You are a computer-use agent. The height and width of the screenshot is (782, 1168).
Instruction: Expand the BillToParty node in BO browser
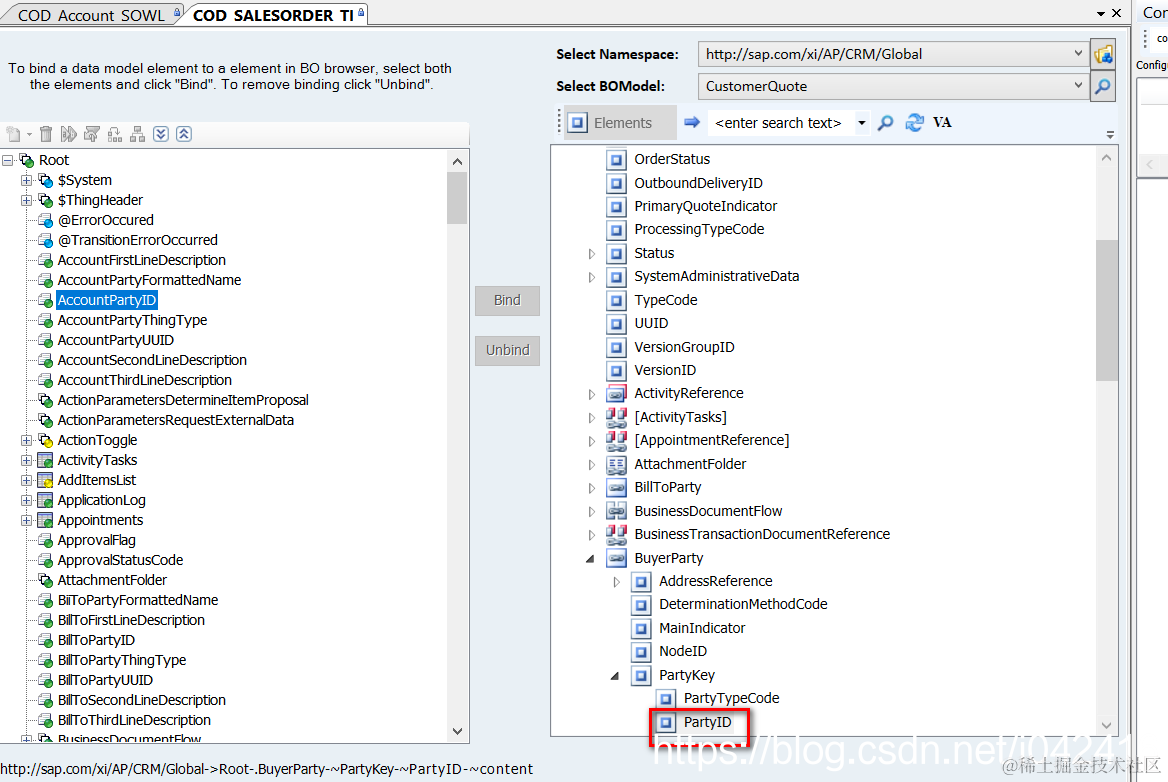[591, 488]
